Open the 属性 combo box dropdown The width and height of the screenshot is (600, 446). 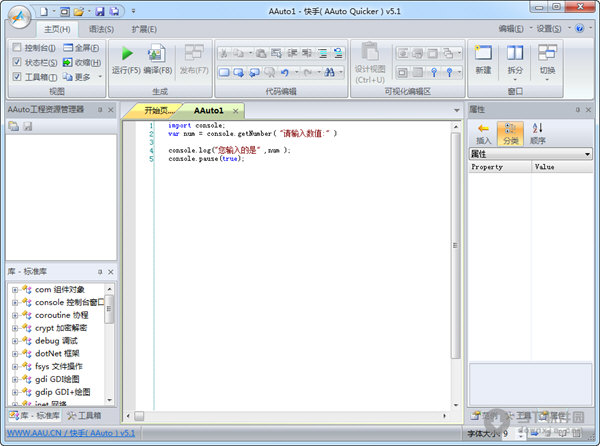[x=587, y=154]
